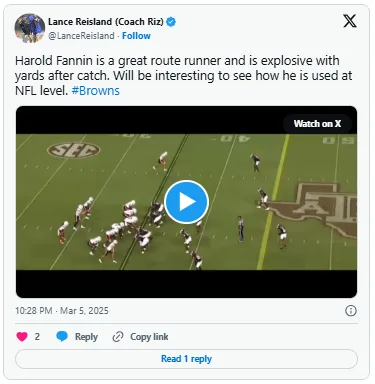375x384 pixels.
Task: Click the Copy link text
Action: click(x=149, y=337)
